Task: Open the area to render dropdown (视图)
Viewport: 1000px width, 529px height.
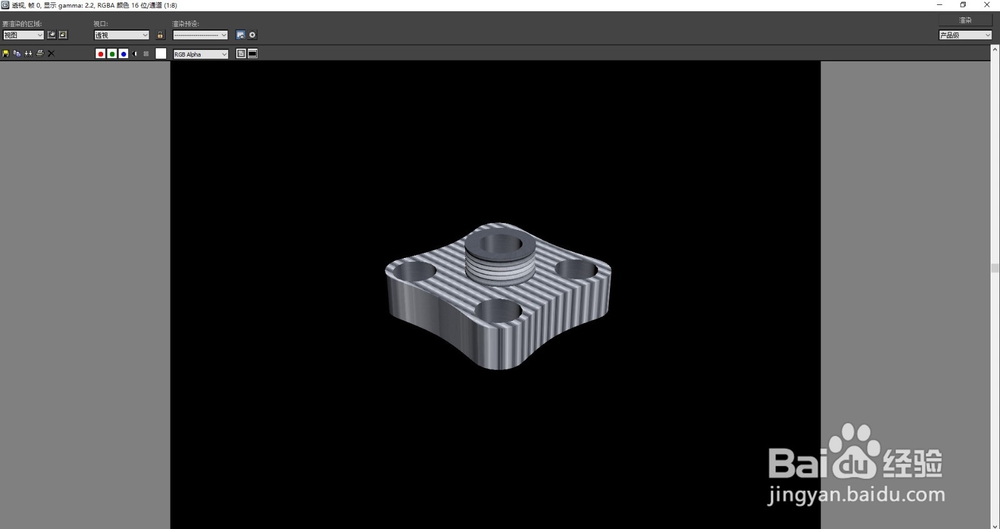Action: 23,35
